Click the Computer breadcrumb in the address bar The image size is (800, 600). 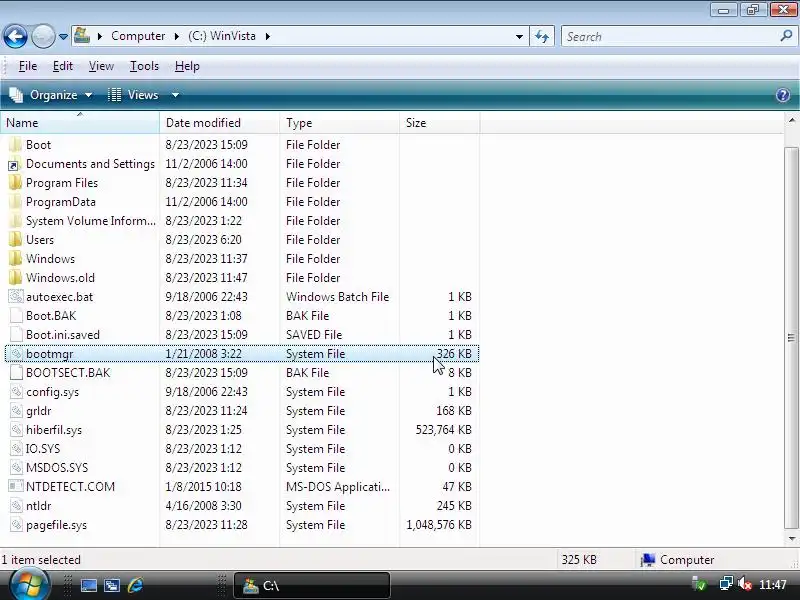click(x=138, y=36)
